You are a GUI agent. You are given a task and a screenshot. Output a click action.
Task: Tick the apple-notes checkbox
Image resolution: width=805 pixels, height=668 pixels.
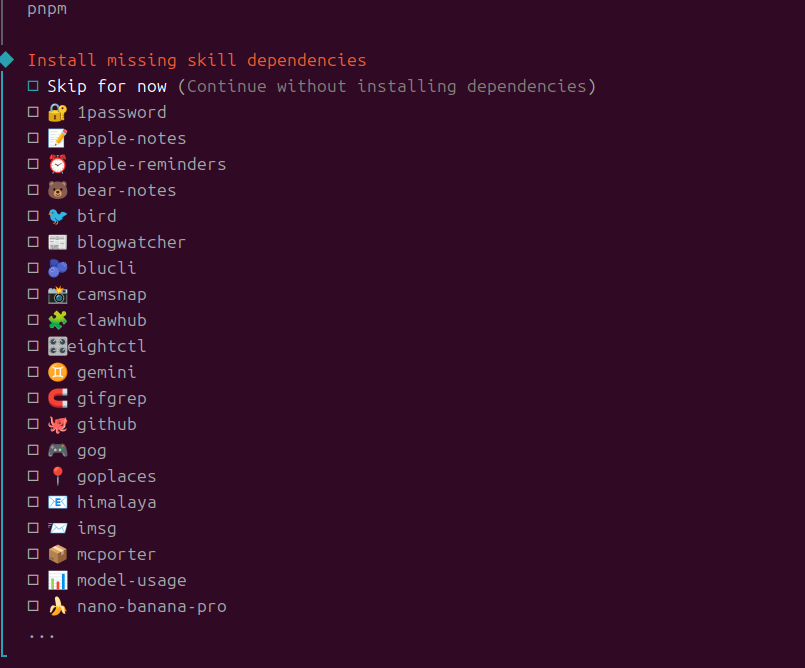(33, 138)
